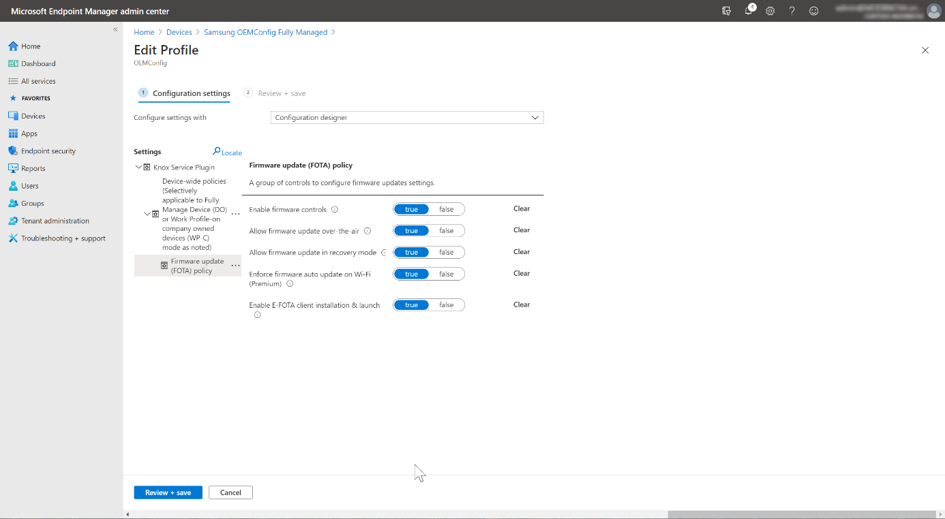Open the Configuration designer dropdown
This screenshot has height=519, width=945.
(407, 118)
